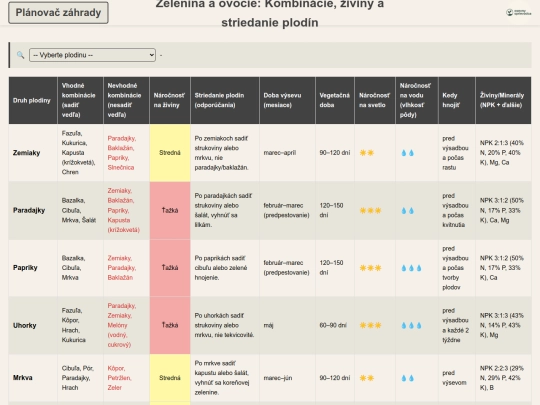Click the yellow Stredná cell for Zemiaky
The width and height of the screenshot is (540, 405).
click(x=170, y=153)
